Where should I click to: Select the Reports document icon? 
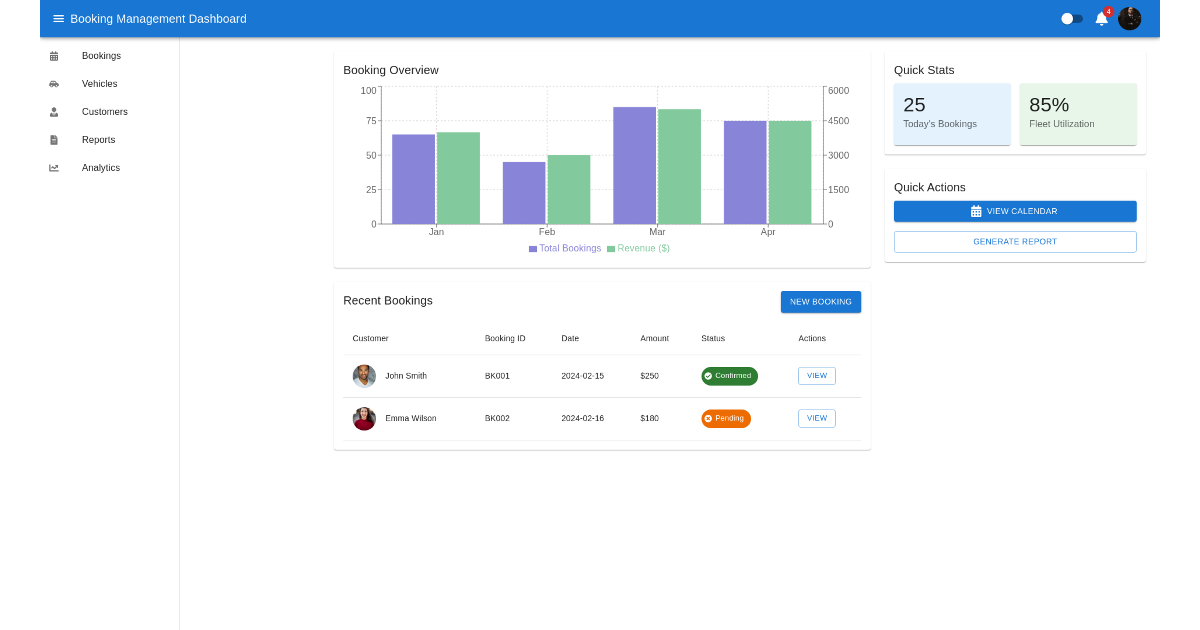[x=53, y=140]
